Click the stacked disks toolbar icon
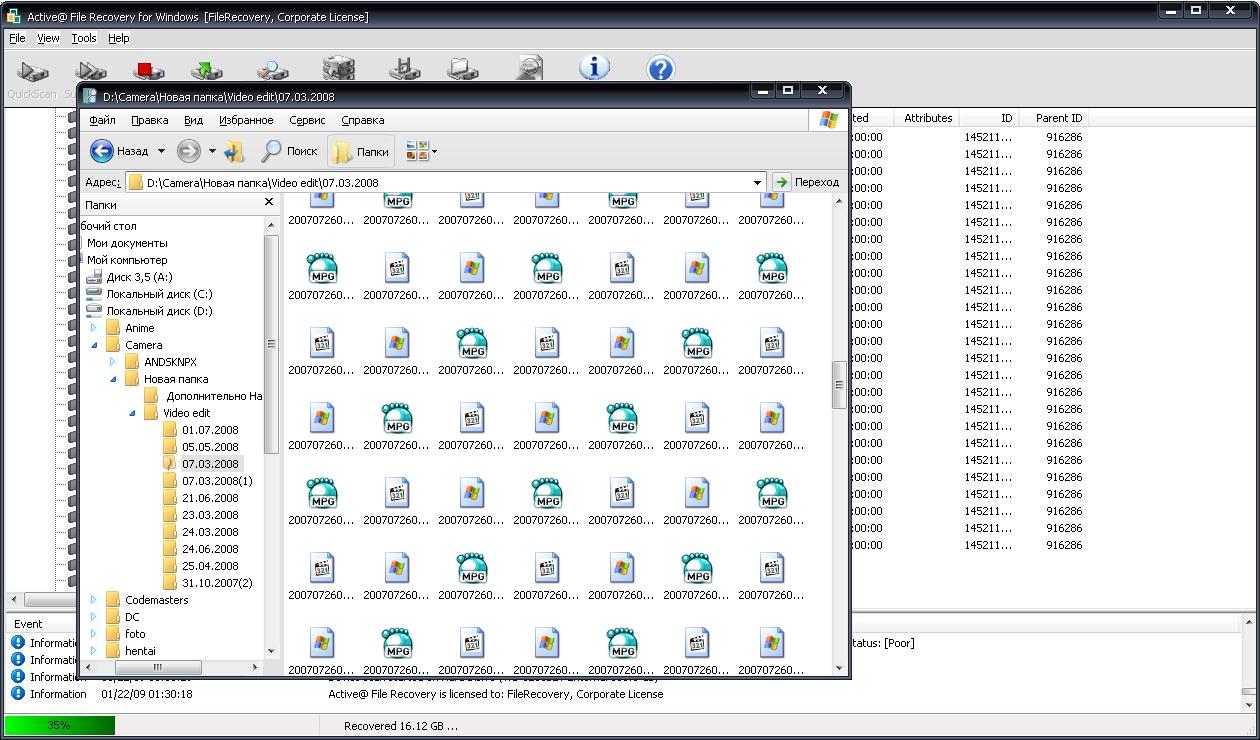 [x=338, y=68]
